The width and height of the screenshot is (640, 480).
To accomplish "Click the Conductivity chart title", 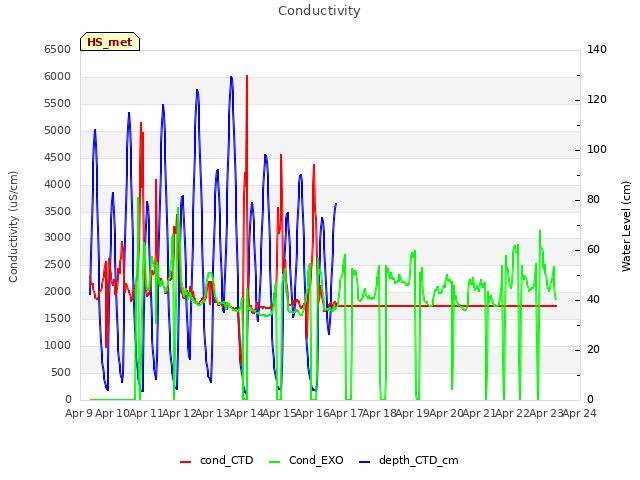I will click(x=319, y=10).
